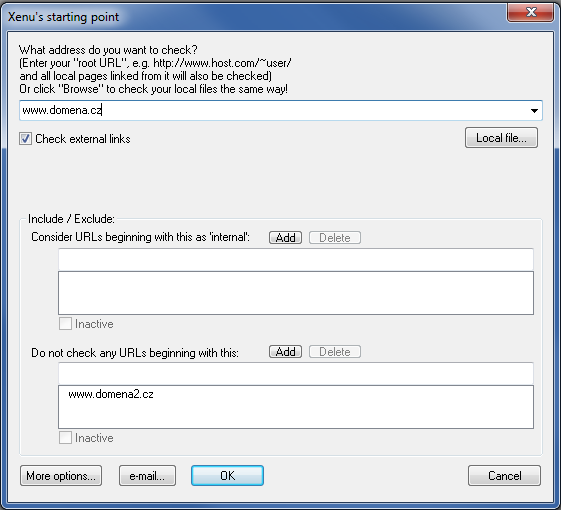Expand the address history dropdown arrow
561x510 pixels.
(534, 111)
